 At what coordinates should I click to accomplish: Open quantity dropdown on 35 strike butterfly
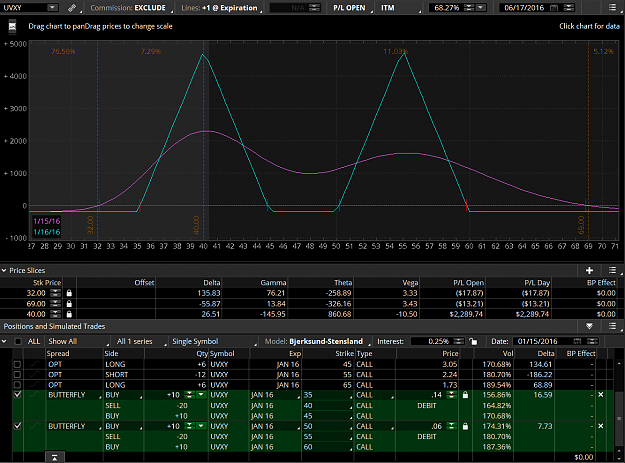click(201, 395)
